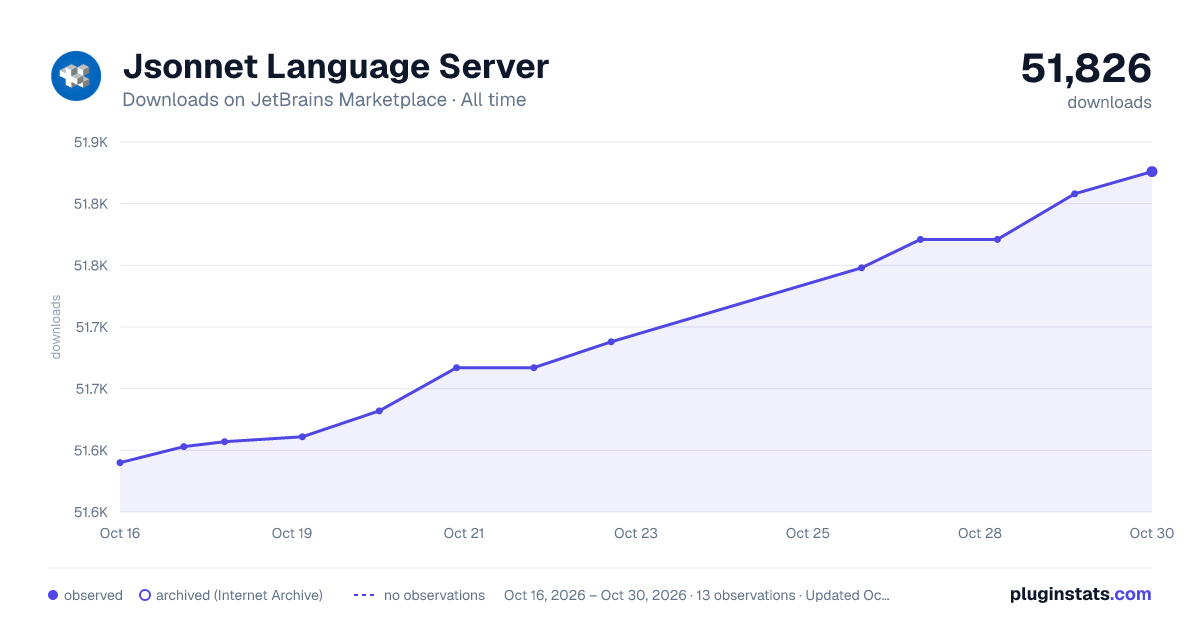Click the 'Jsonnet Language Server' title
This screenshot has width=1200, height=630.
tap(335, 67)
